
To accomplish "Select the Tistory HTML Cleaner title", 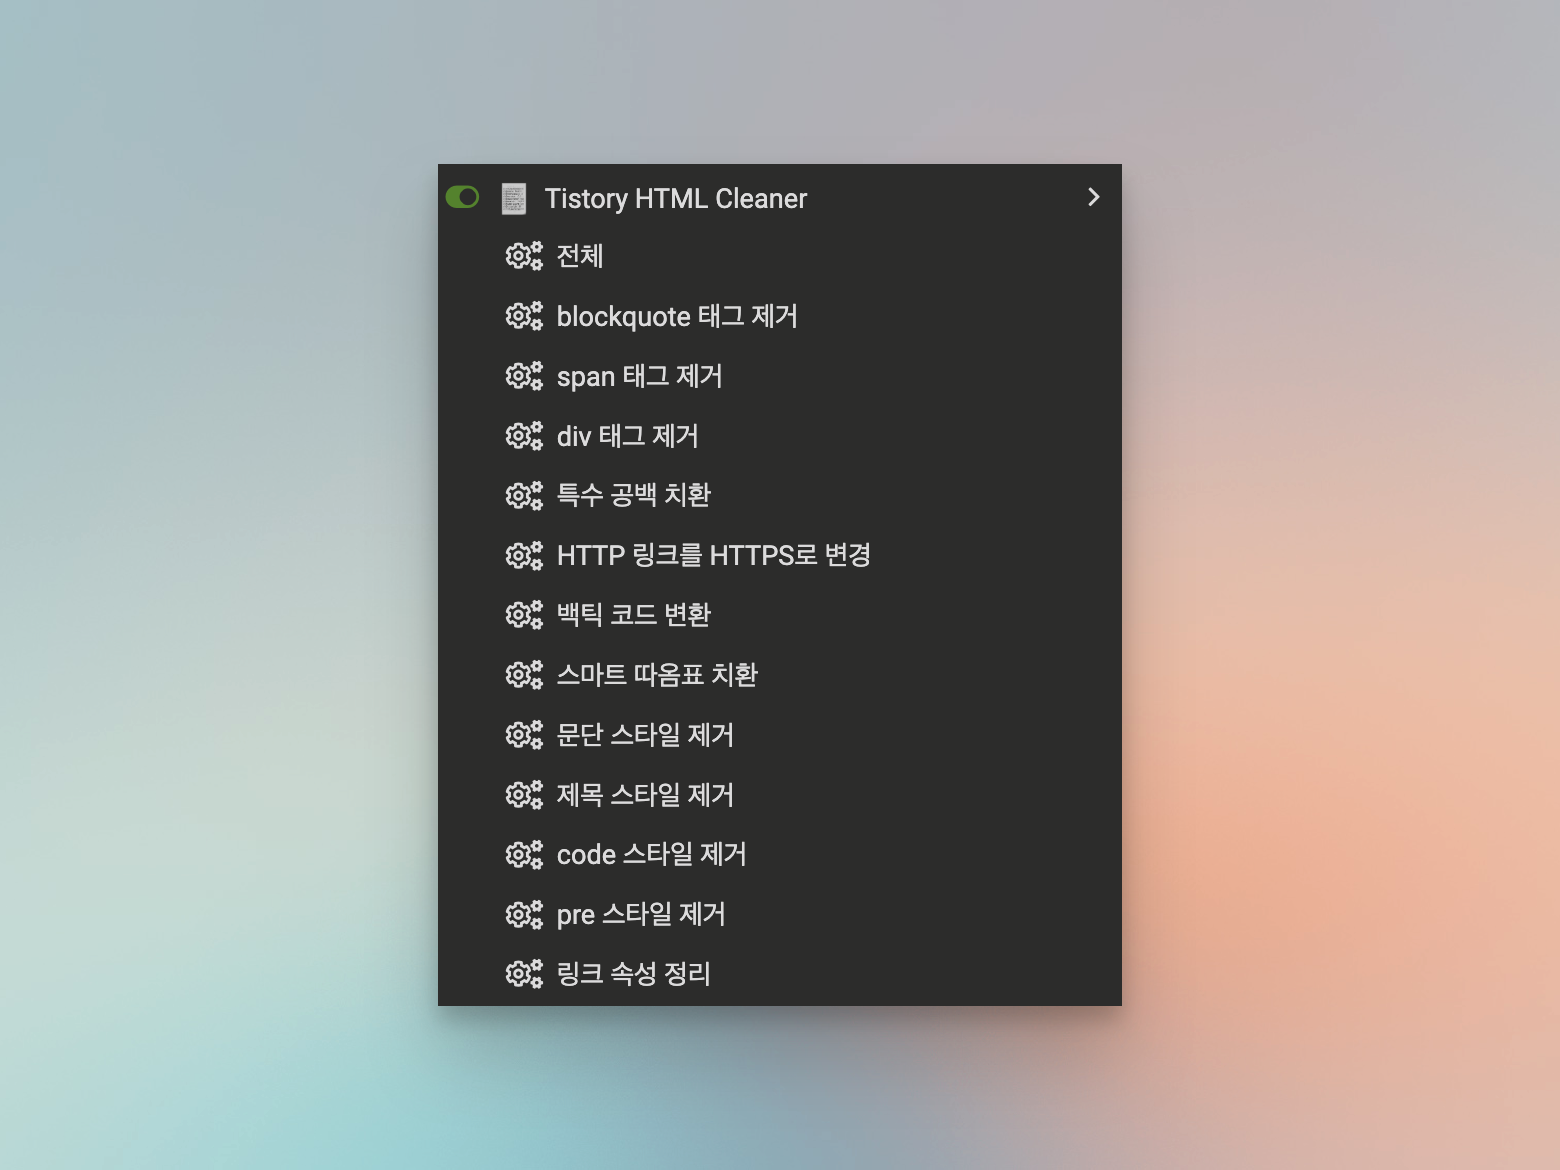I will [x=675, y=198].
